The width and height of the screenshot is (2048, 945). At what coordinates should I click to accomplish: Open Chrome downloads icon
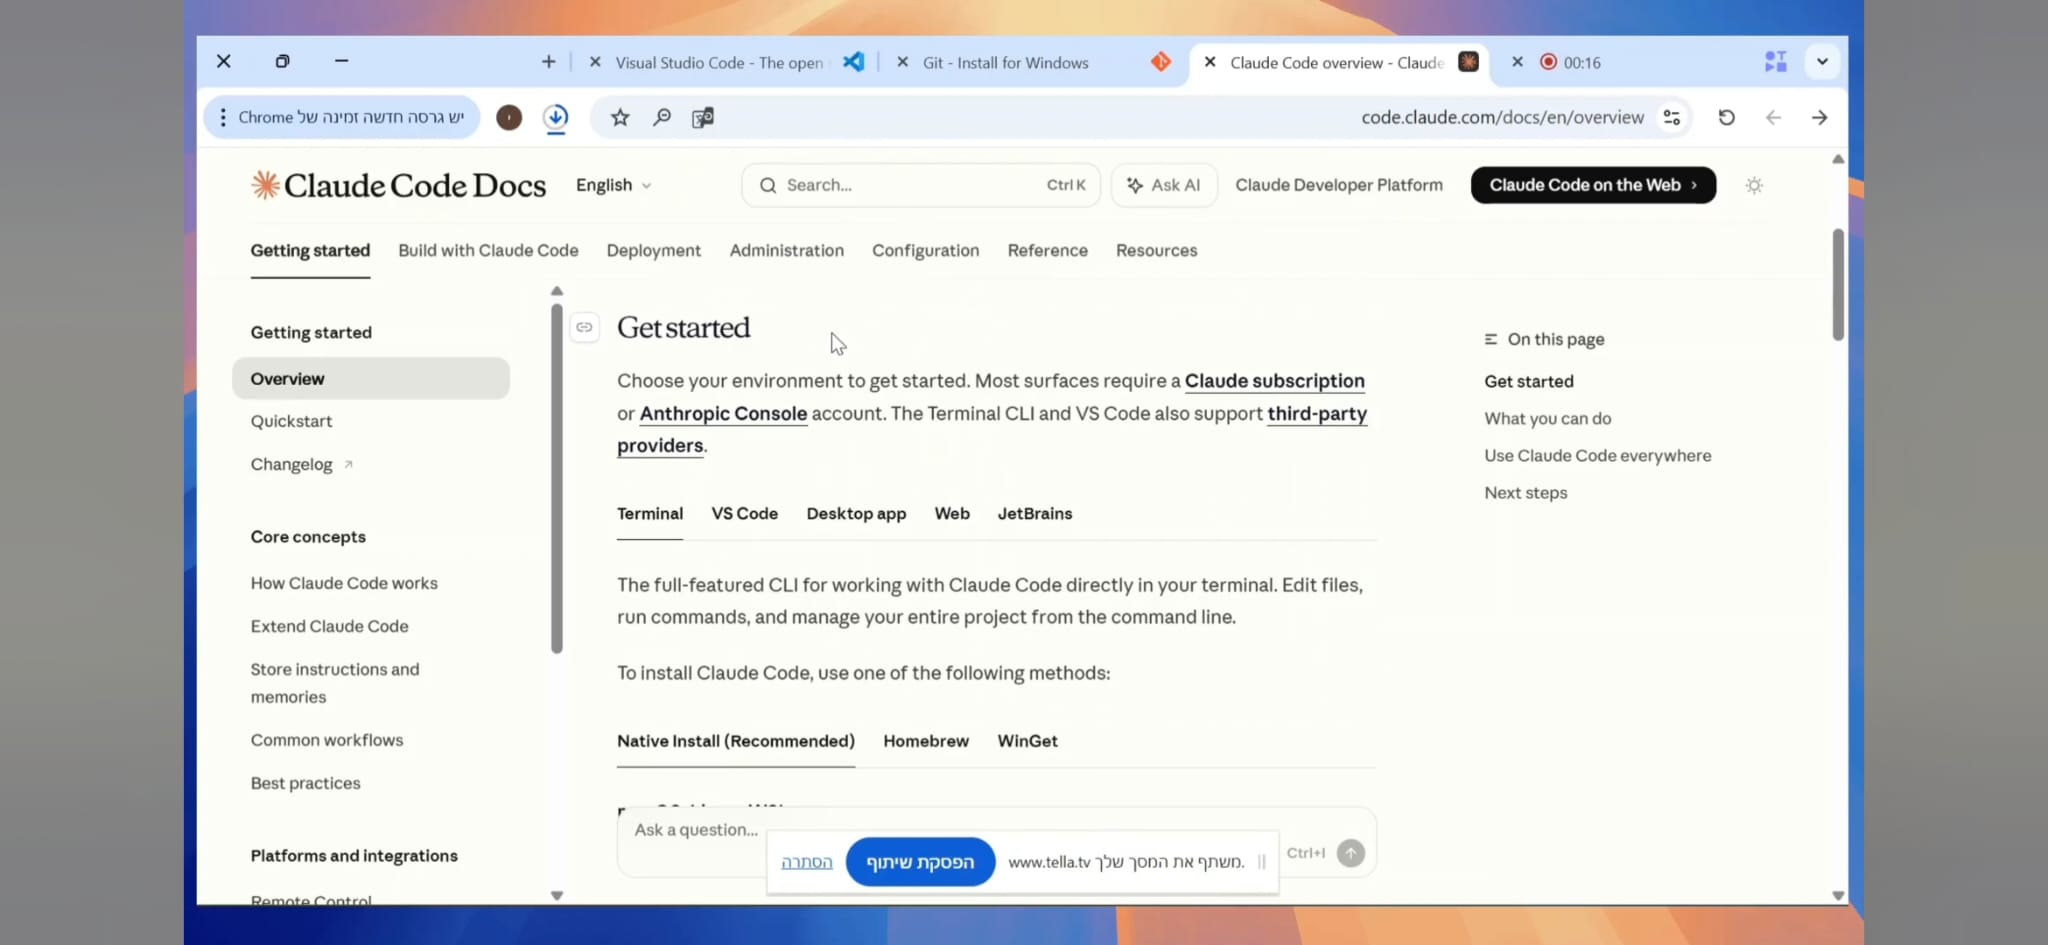pyautogui.click(x=556, y=118)
